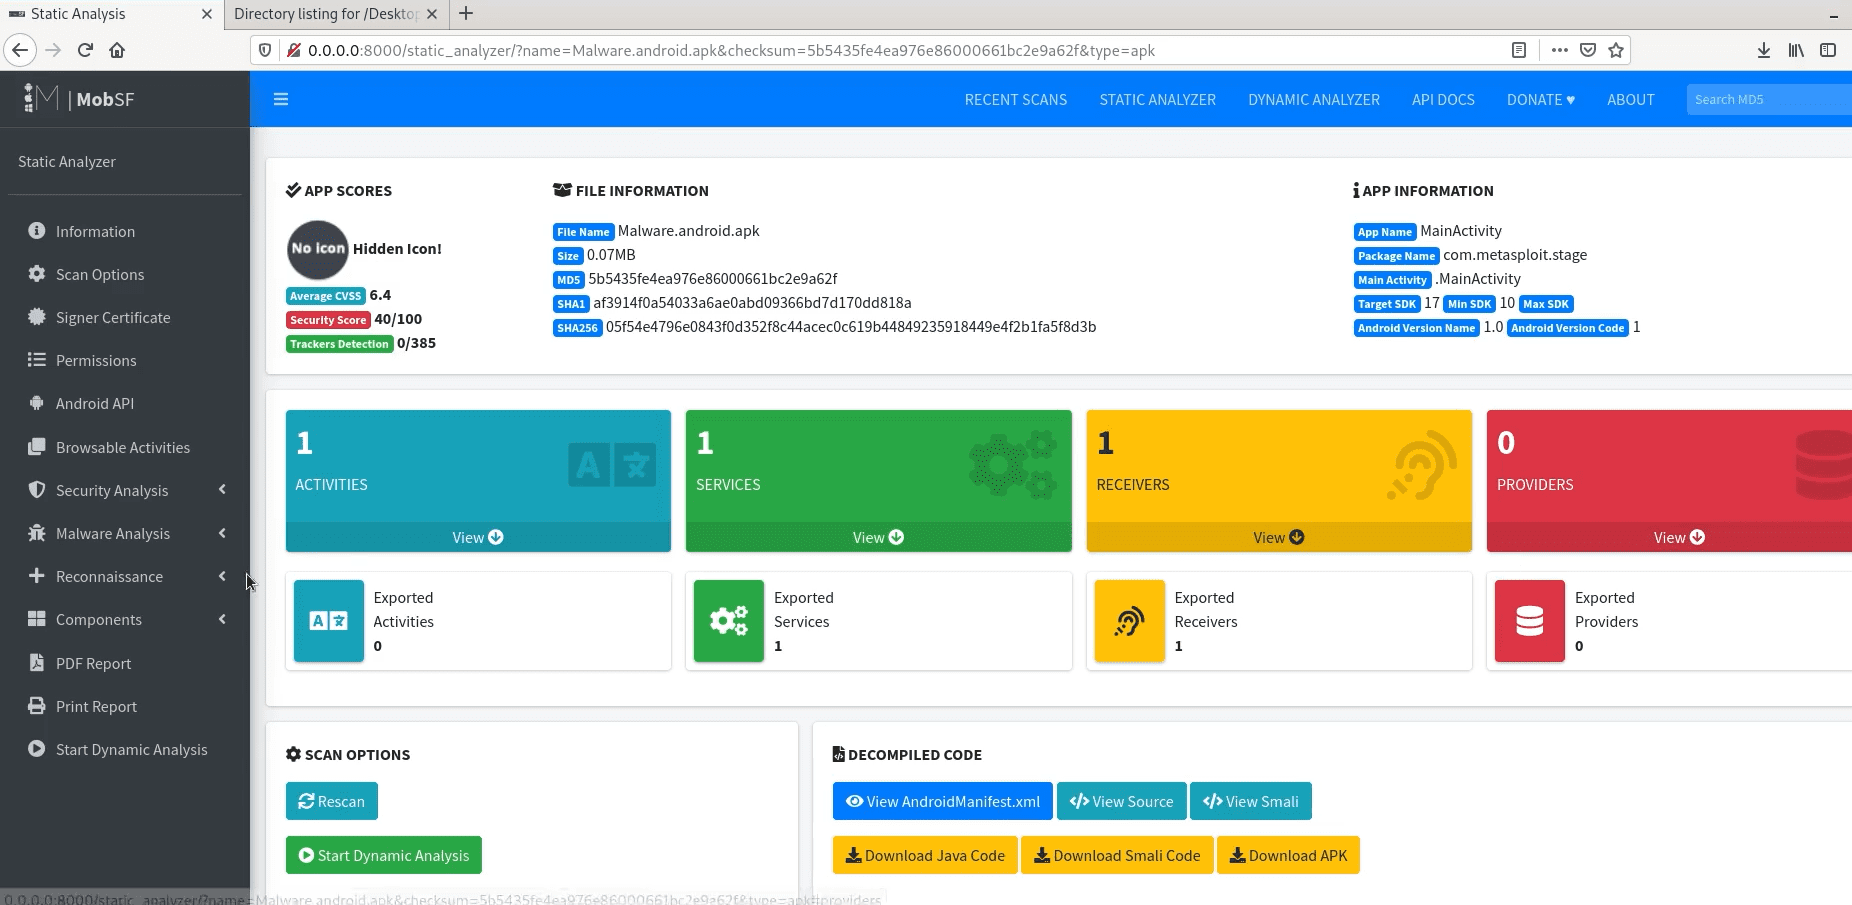The width and height of the screenshot is (1852, 905).
Task: Click the Exported Services gears icon
Action: pos(729,621)
